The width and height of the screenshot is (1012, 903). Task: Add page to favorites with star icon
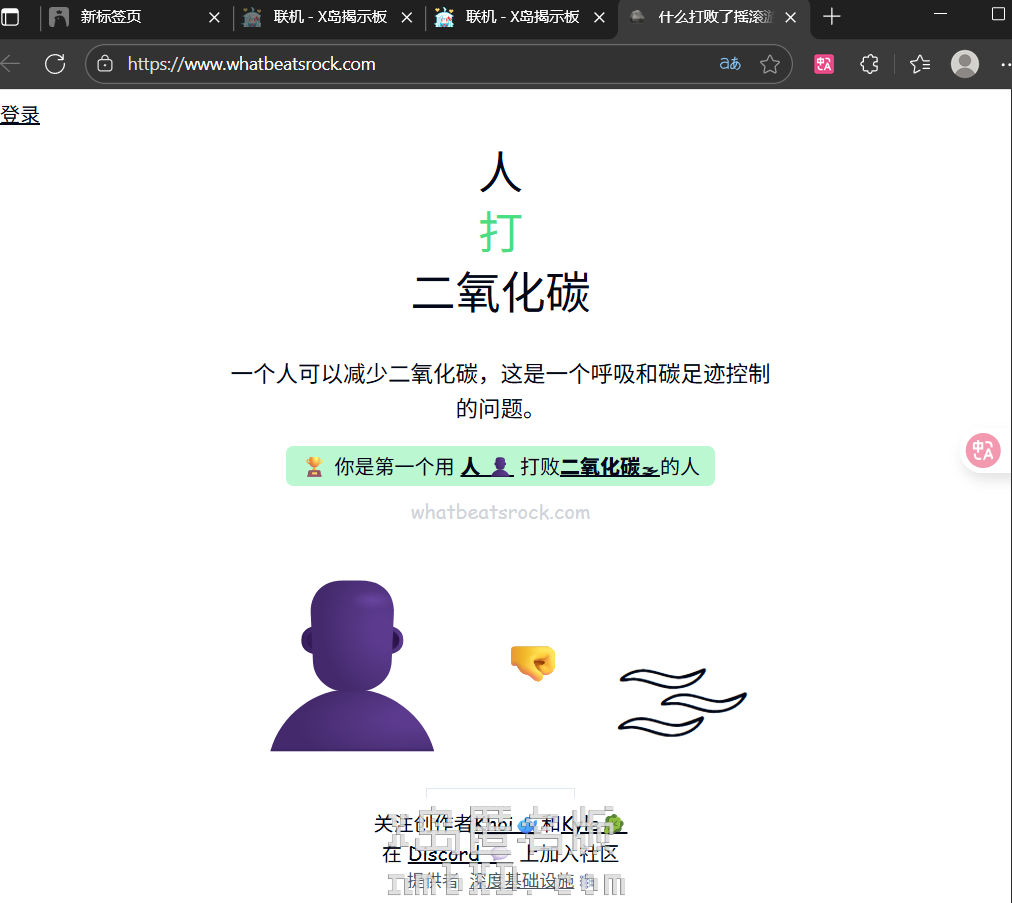[x=769, y=64]
